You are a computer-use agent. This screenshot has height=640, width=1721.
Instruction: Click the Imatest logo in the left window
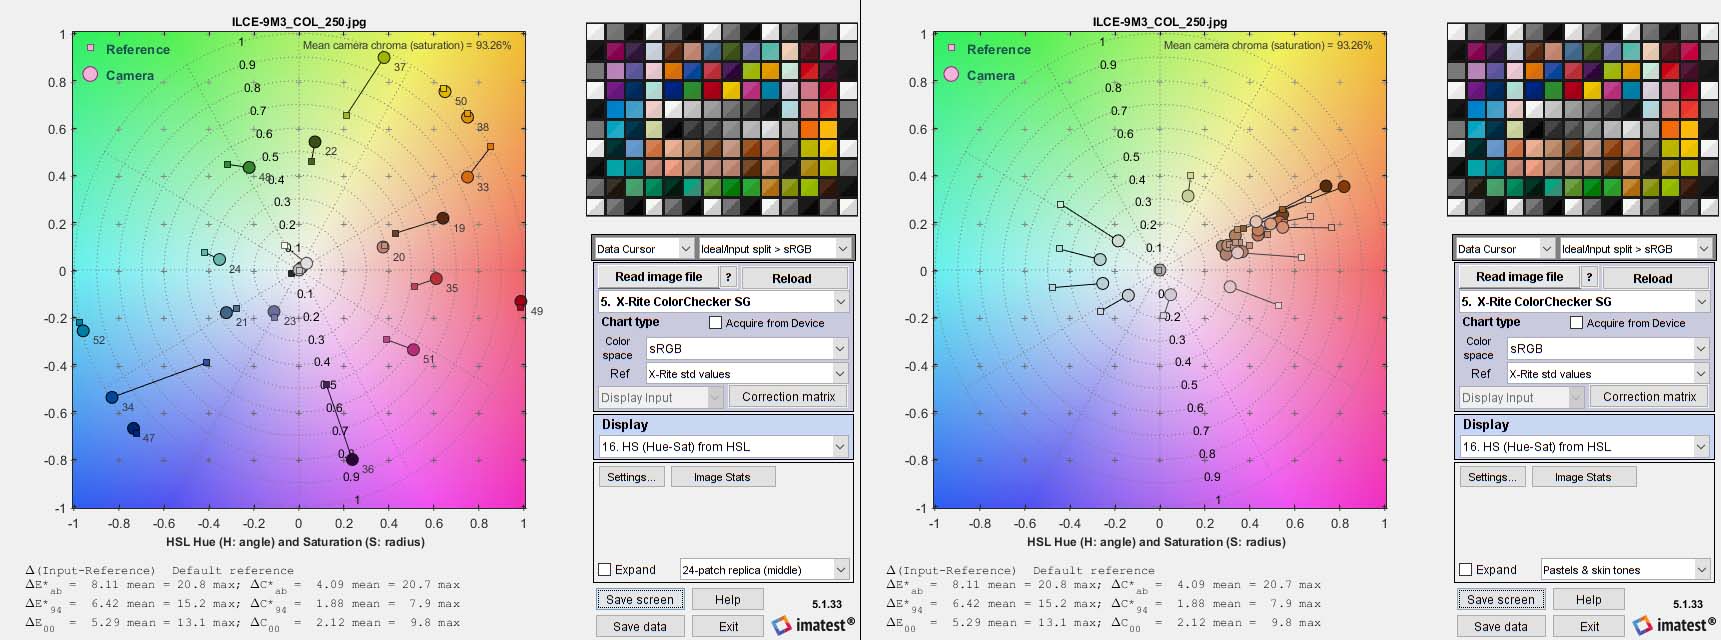click(813, 625)
